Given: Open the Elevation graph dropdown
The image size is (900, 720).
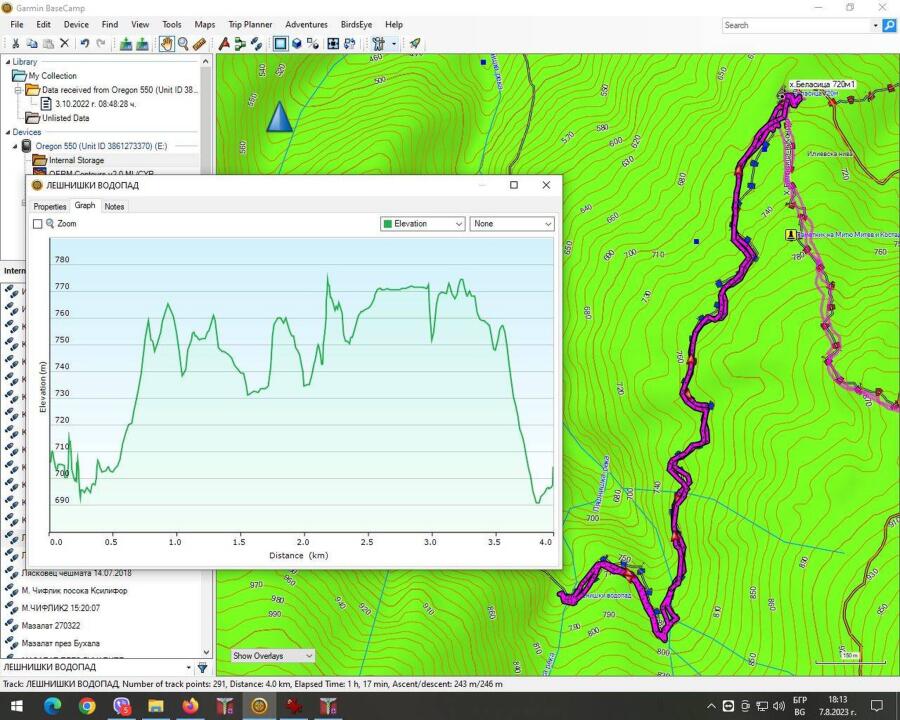Looking at the screenshot, I should (x=422, y=224).
